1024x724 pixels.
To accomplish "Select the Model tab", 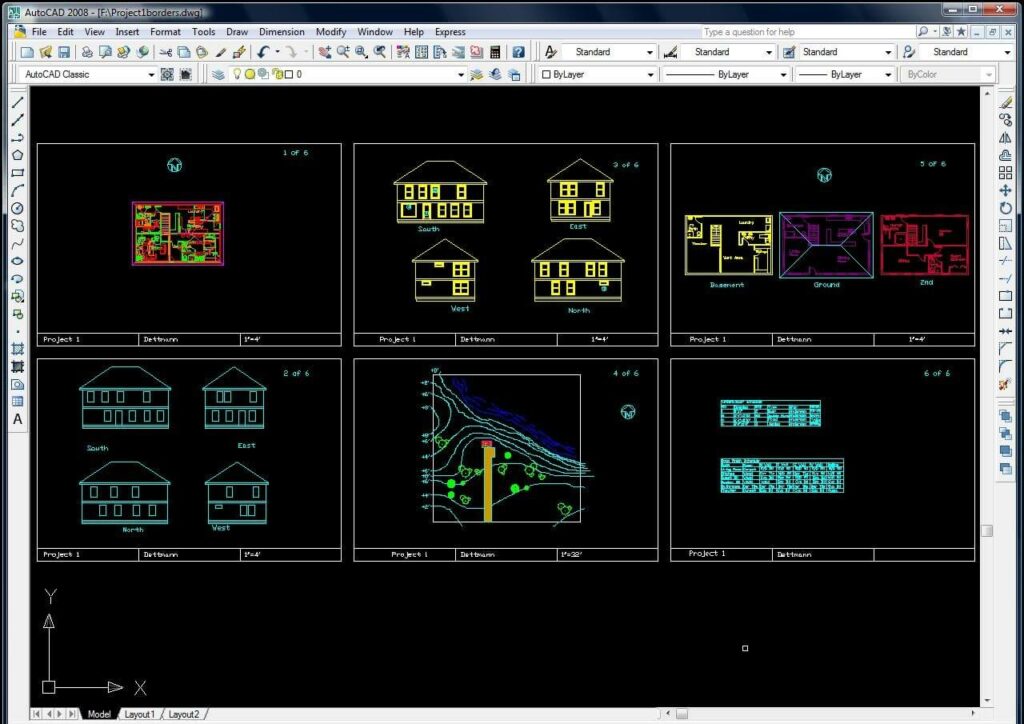I will (99, 714).
